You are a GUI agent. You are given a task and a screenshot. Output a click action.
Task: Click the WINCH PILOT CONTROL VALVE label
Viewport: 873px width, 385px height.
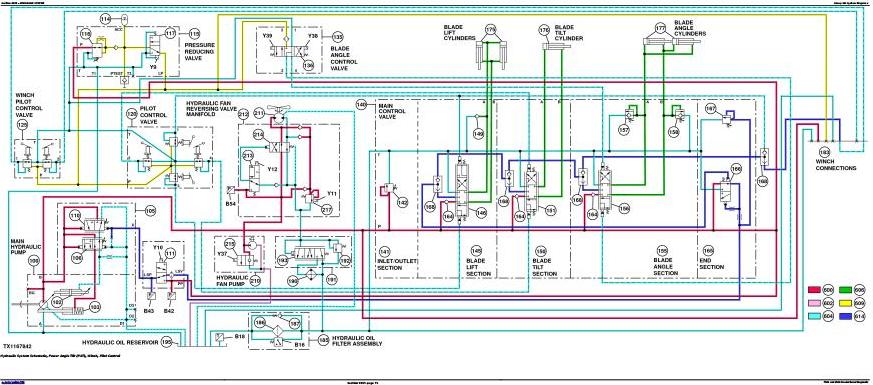pyautogui.click(x=29, y=105)
